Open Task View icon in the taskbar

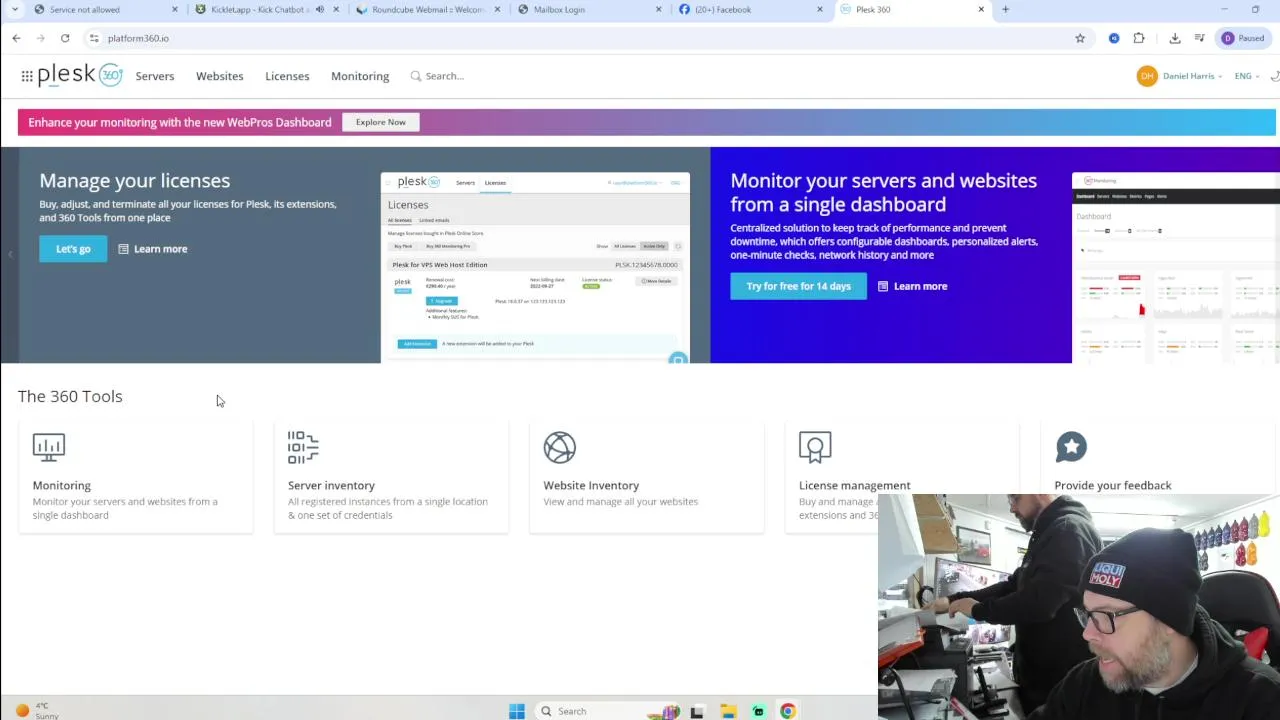(x=697, y=711)
